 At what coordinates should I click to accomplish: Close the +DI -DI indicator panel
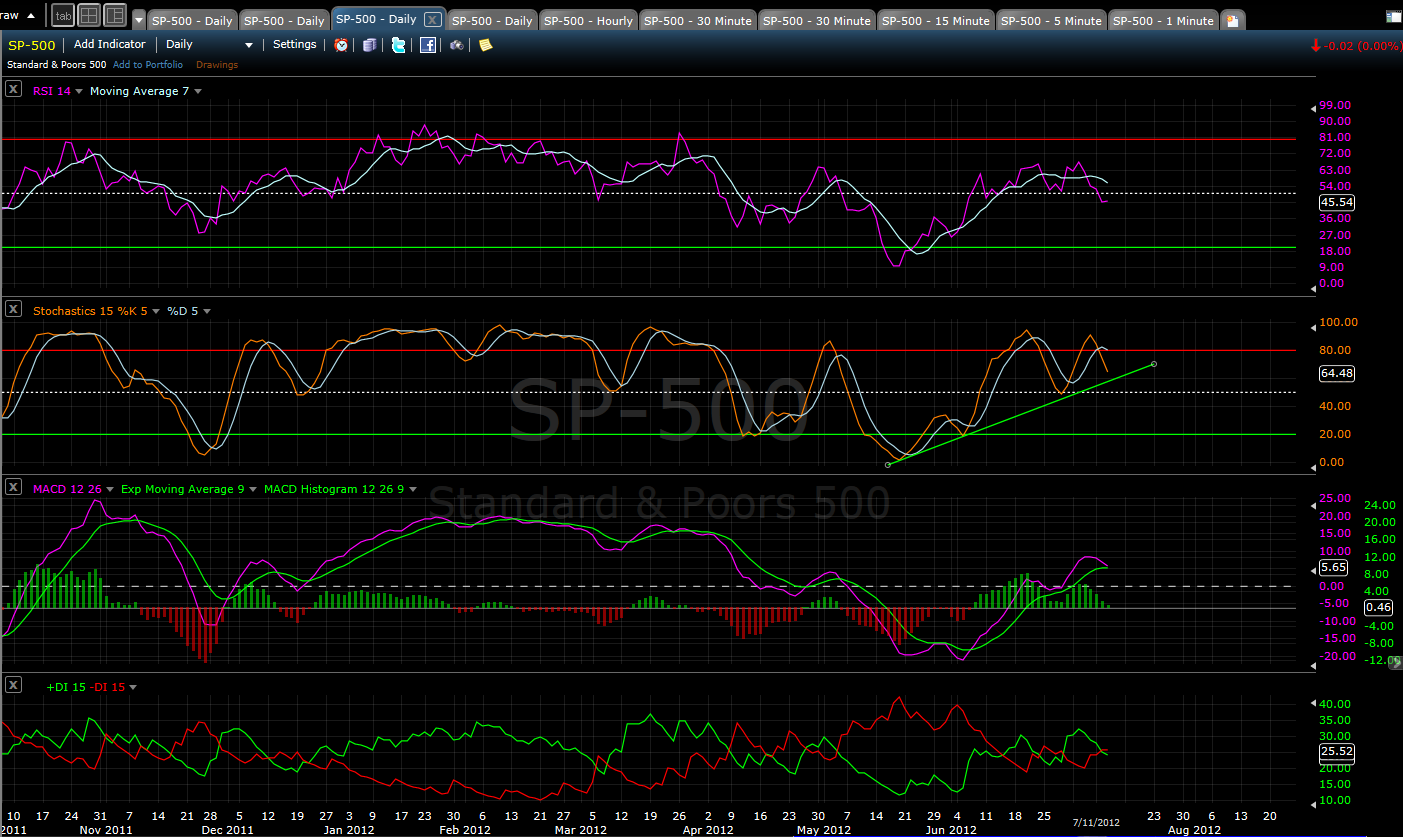13,685
